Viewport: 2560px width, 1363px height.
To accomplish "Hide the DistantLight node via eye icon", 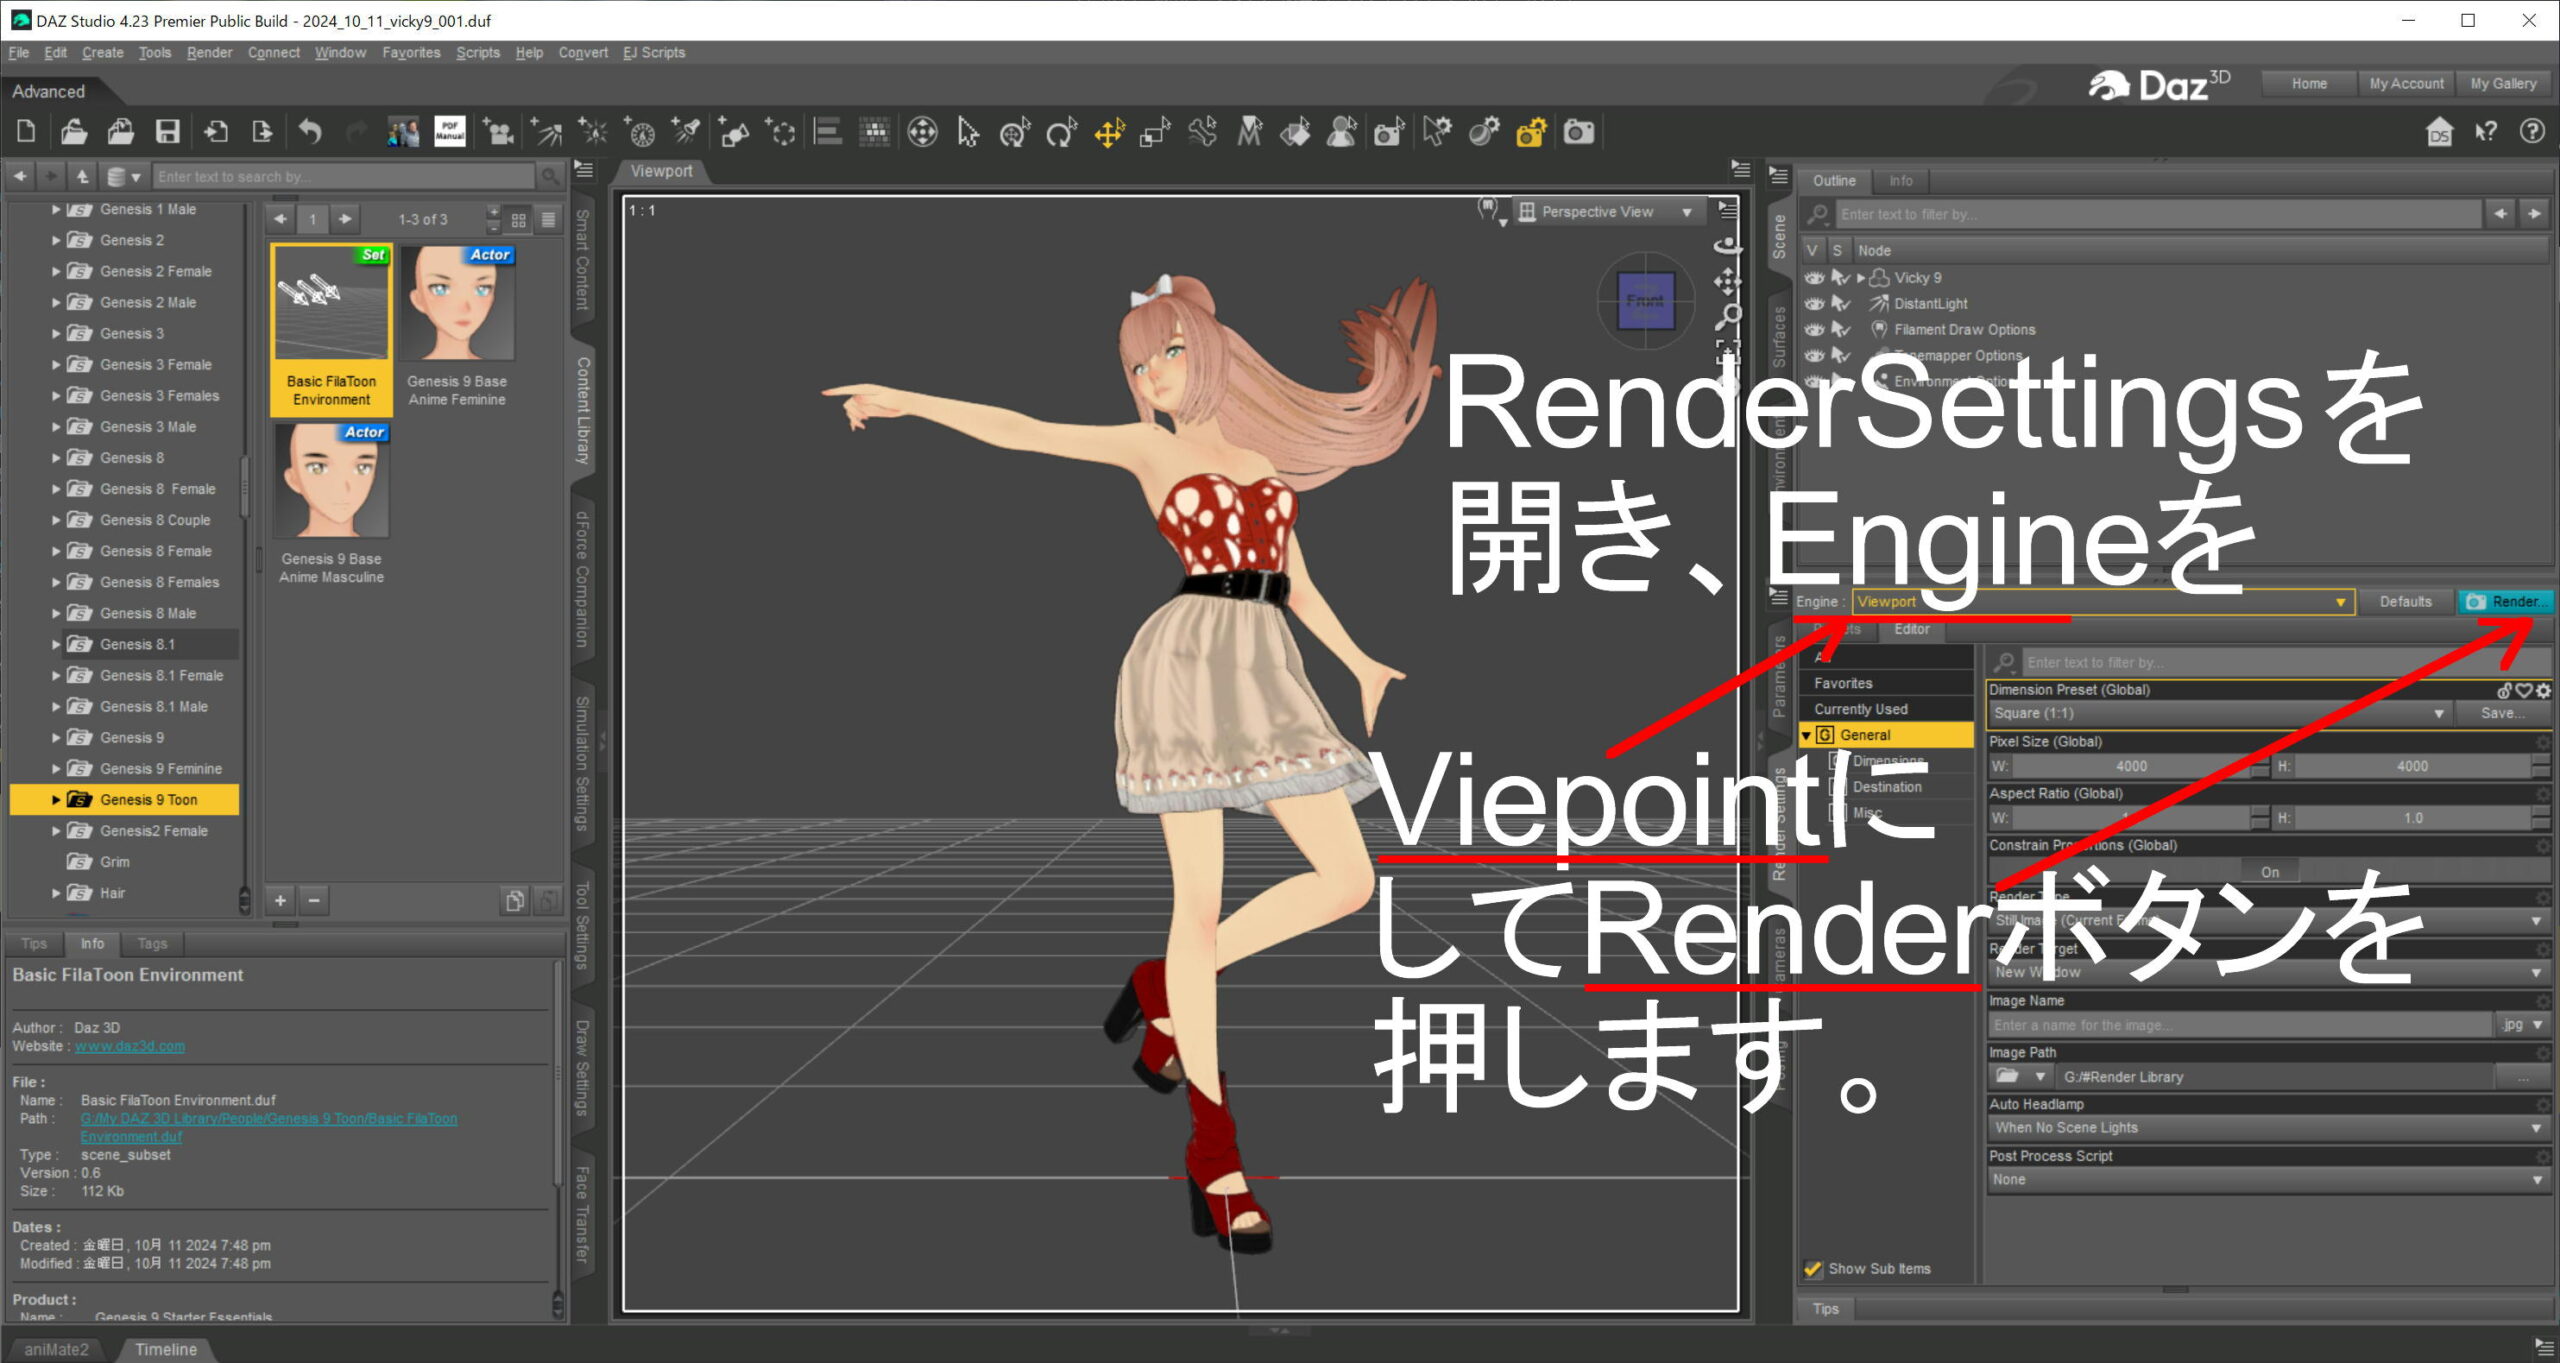I will pos(1814,304).
